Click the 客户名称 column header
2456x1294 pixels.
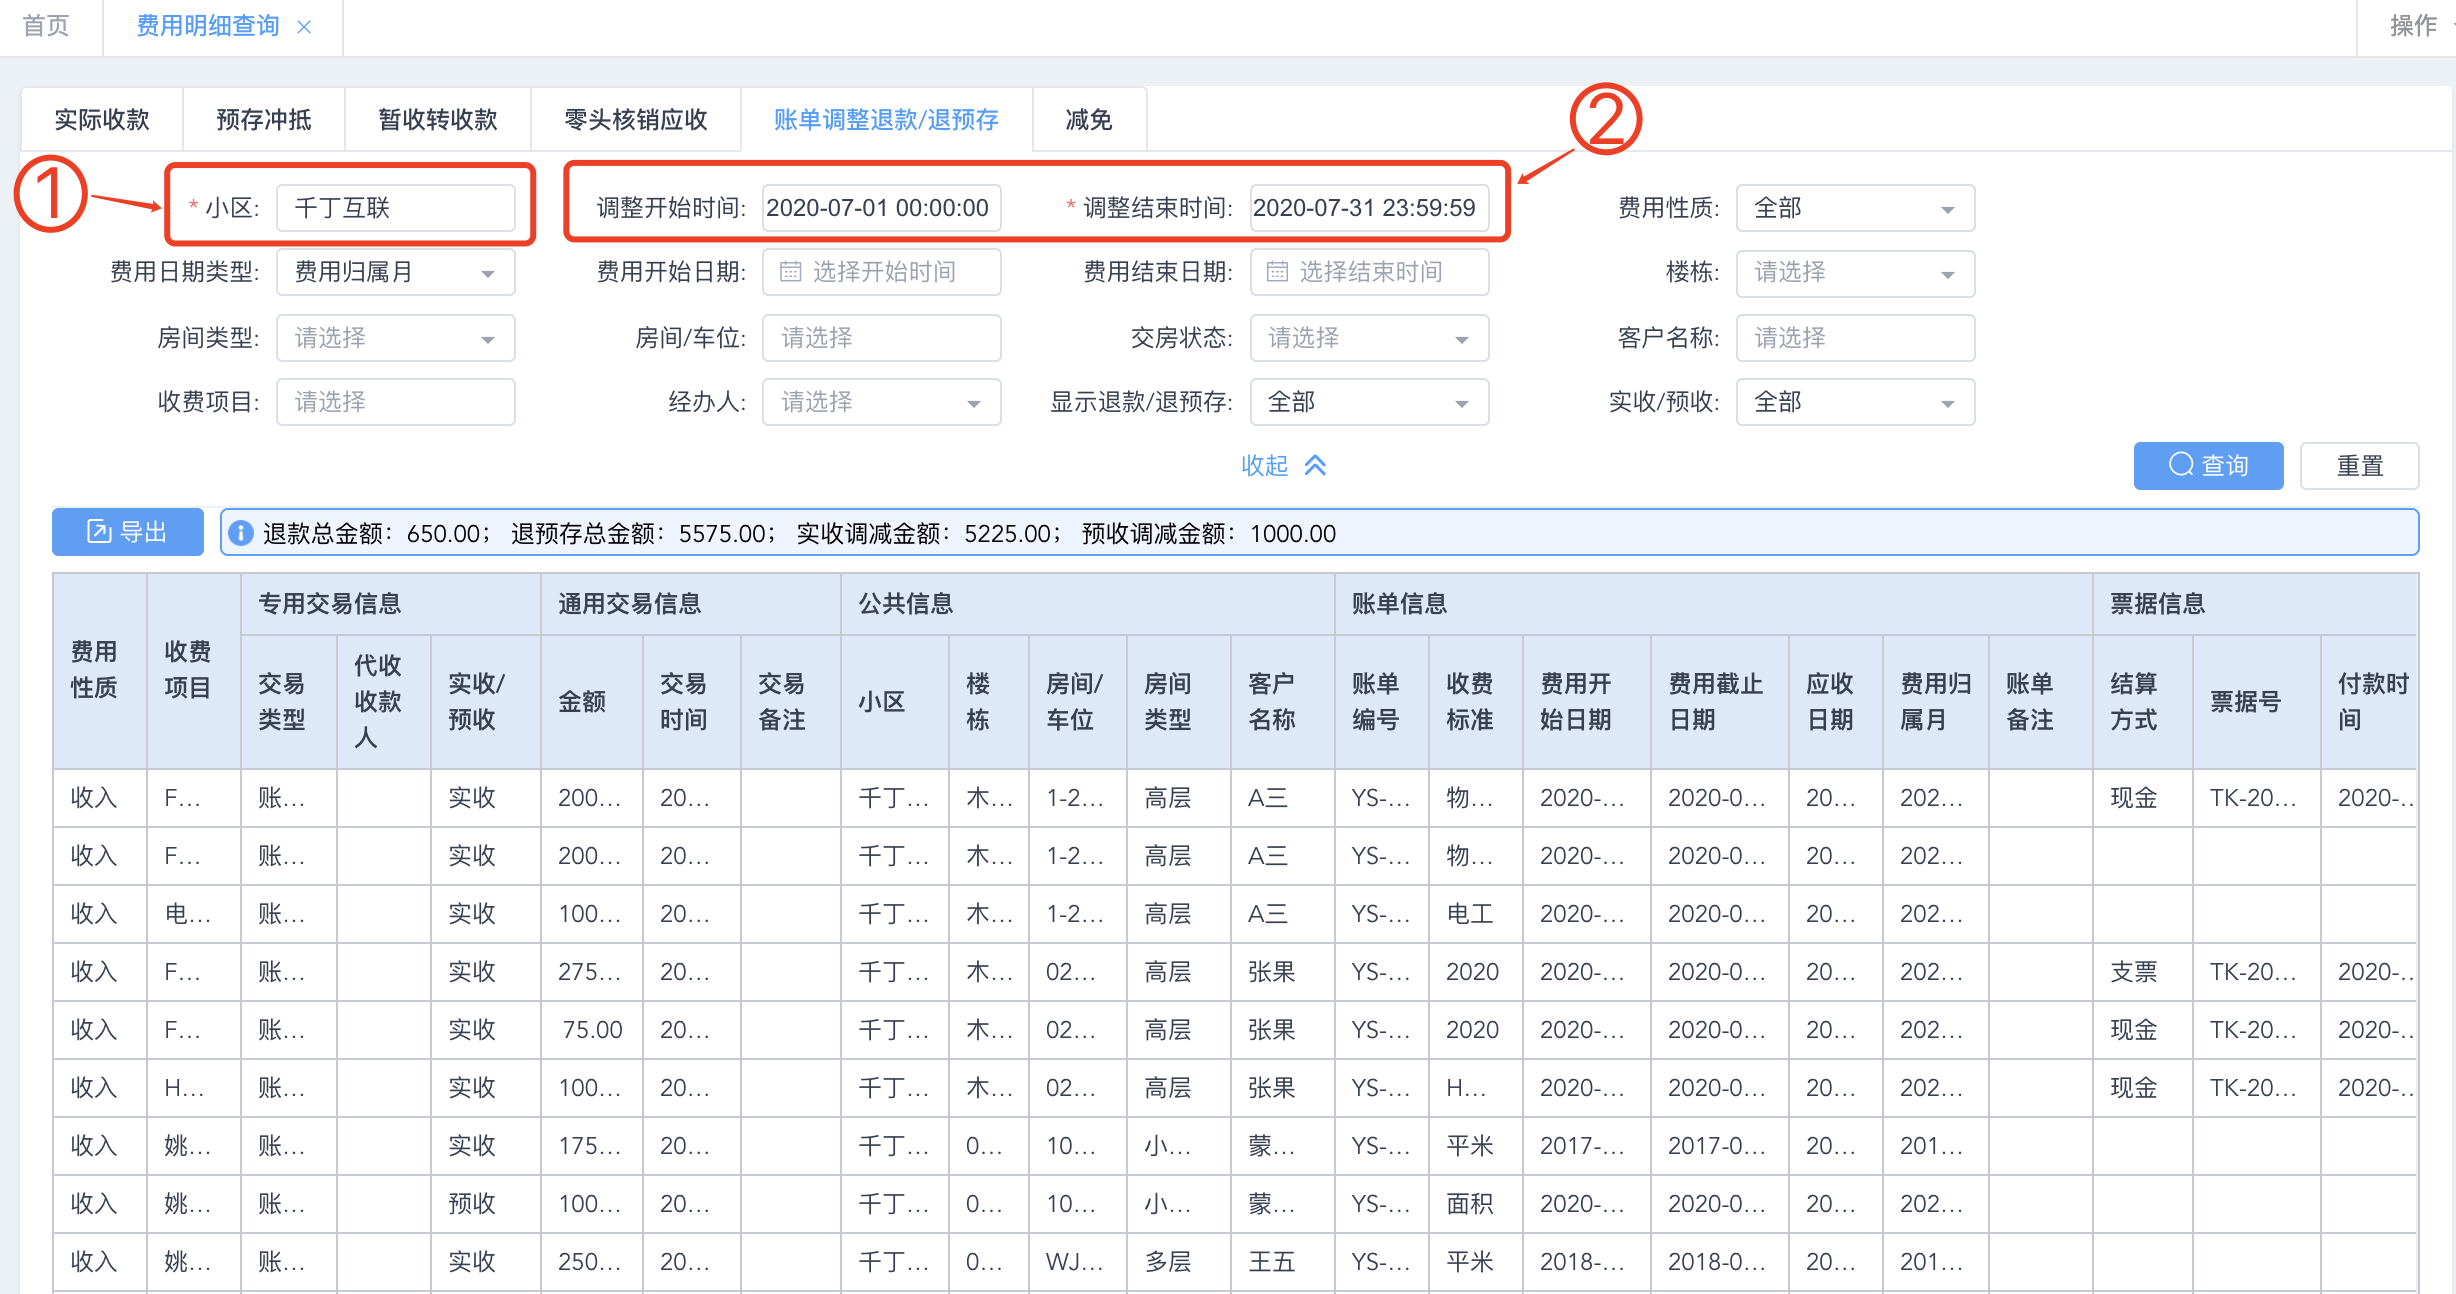pos(1282,702)
